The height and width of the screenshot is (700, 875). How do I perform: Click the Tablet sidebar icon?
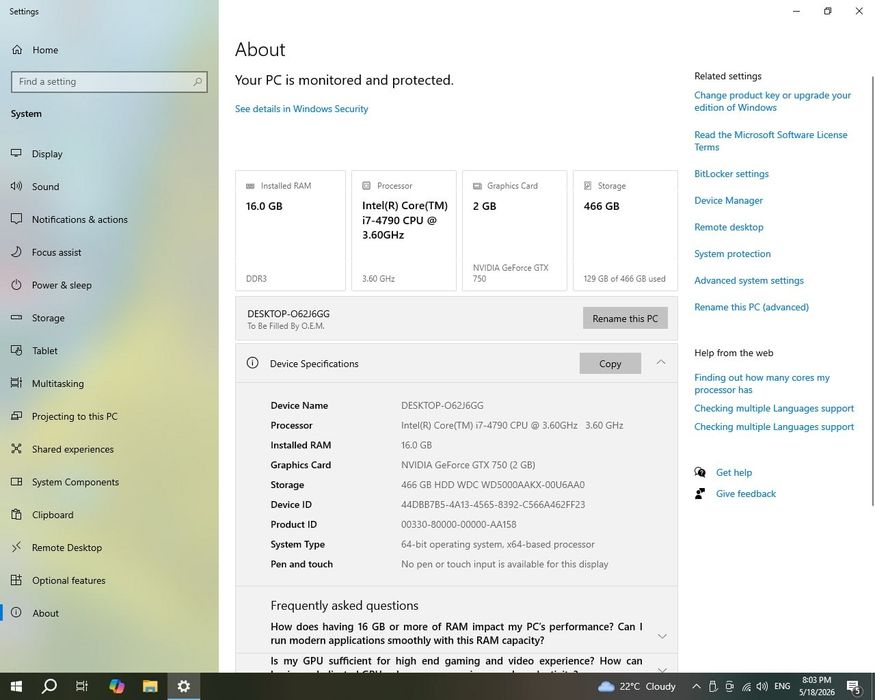[x=16, y=351]
